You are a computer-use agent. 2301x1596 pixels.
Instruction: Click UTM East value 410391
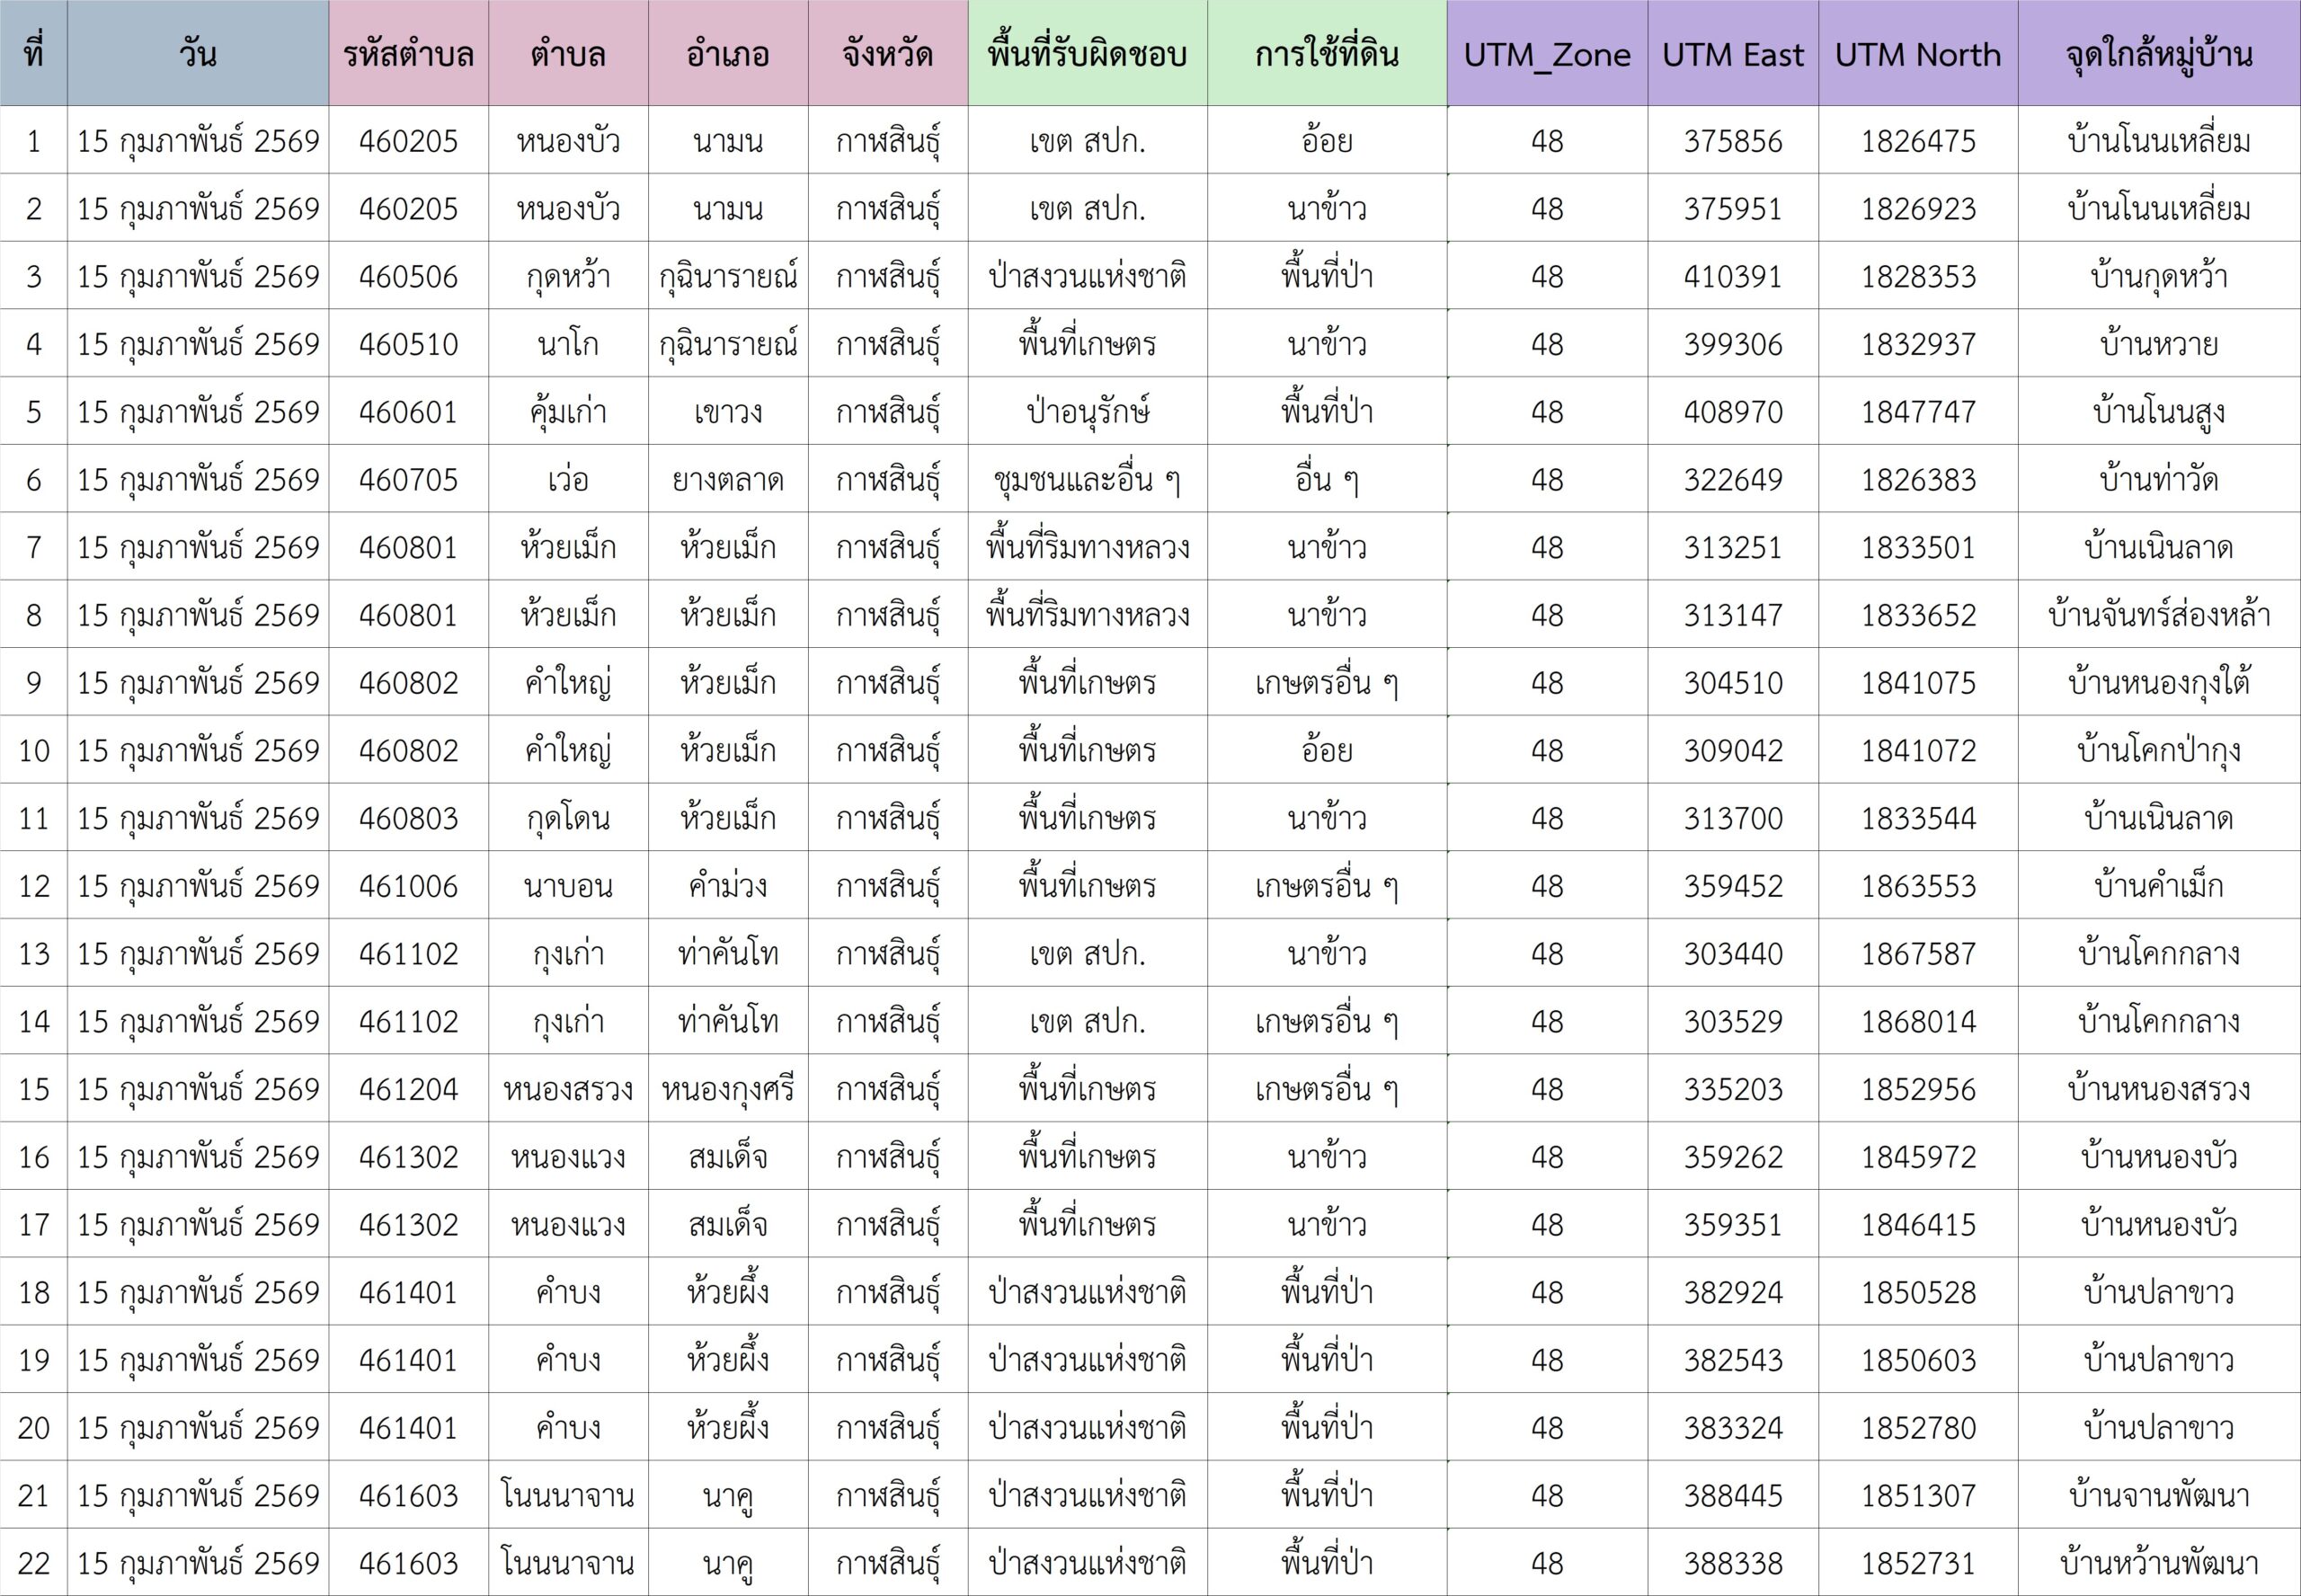click(1732, 276)
